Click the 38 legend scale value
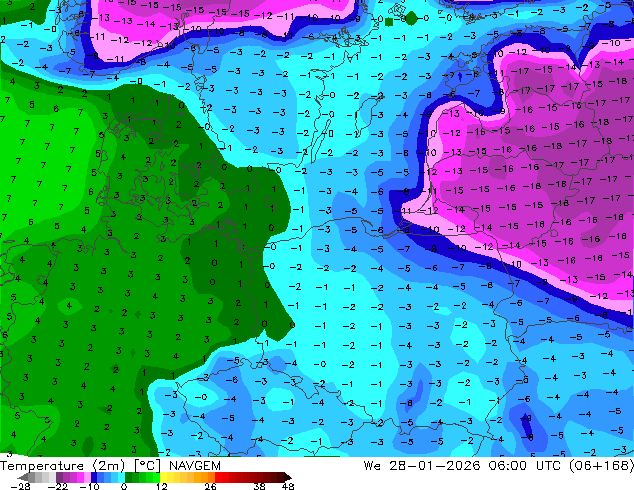Image resolution: width=634 pixels, height=490 pixels. [x=260, y=486]
